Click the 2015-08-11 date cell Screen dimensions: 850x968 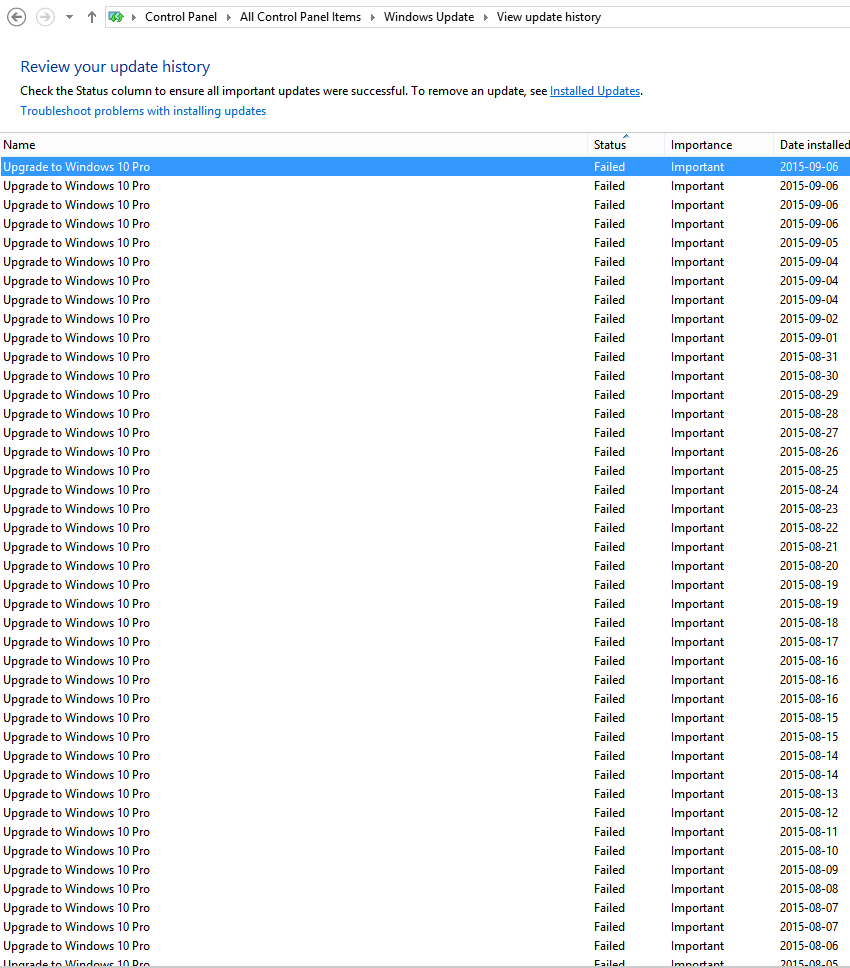point(809,832)
